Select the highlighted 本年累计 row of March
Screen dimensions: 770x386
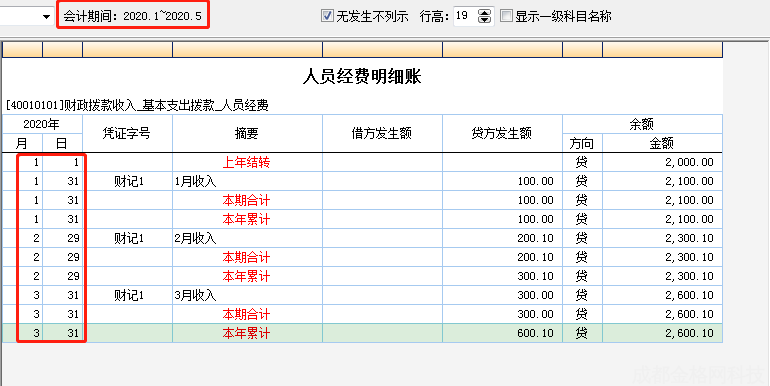pos(362,333)
